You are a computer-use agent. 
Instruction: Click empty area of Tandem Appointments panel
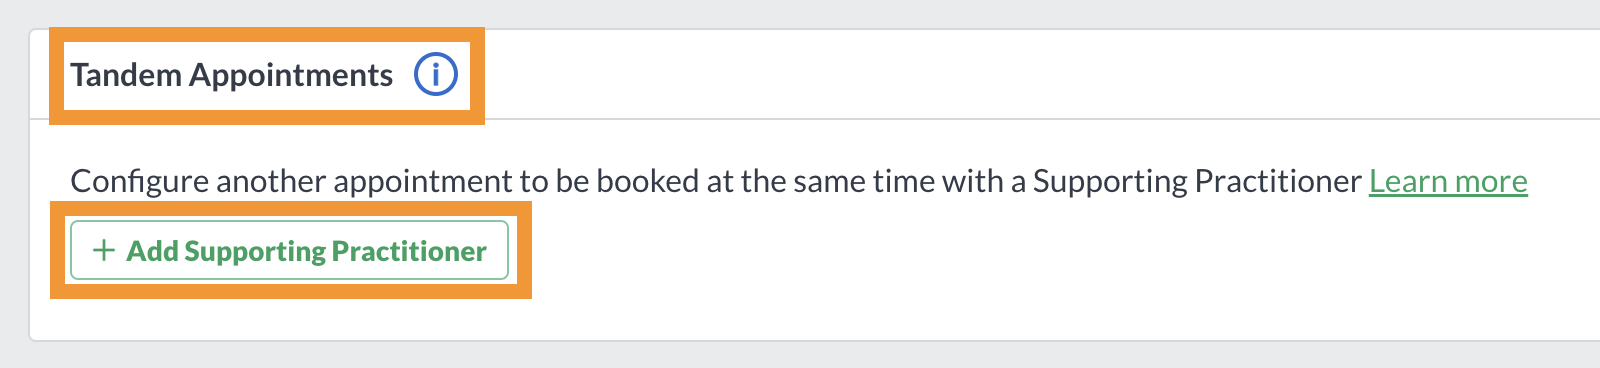click(1000, 280)
